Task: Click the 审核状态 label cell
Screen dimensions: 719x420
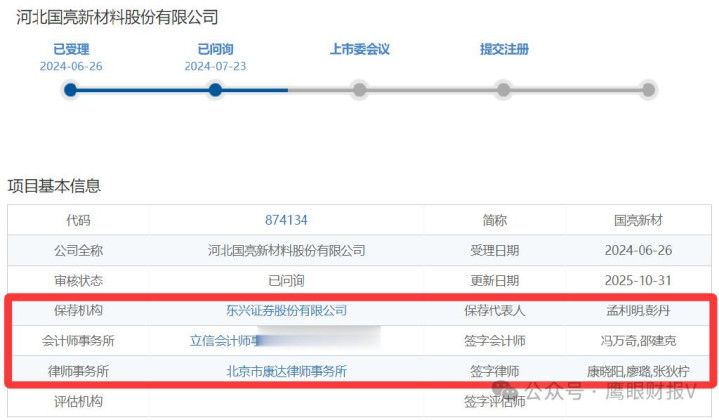Action: point(78,281)
